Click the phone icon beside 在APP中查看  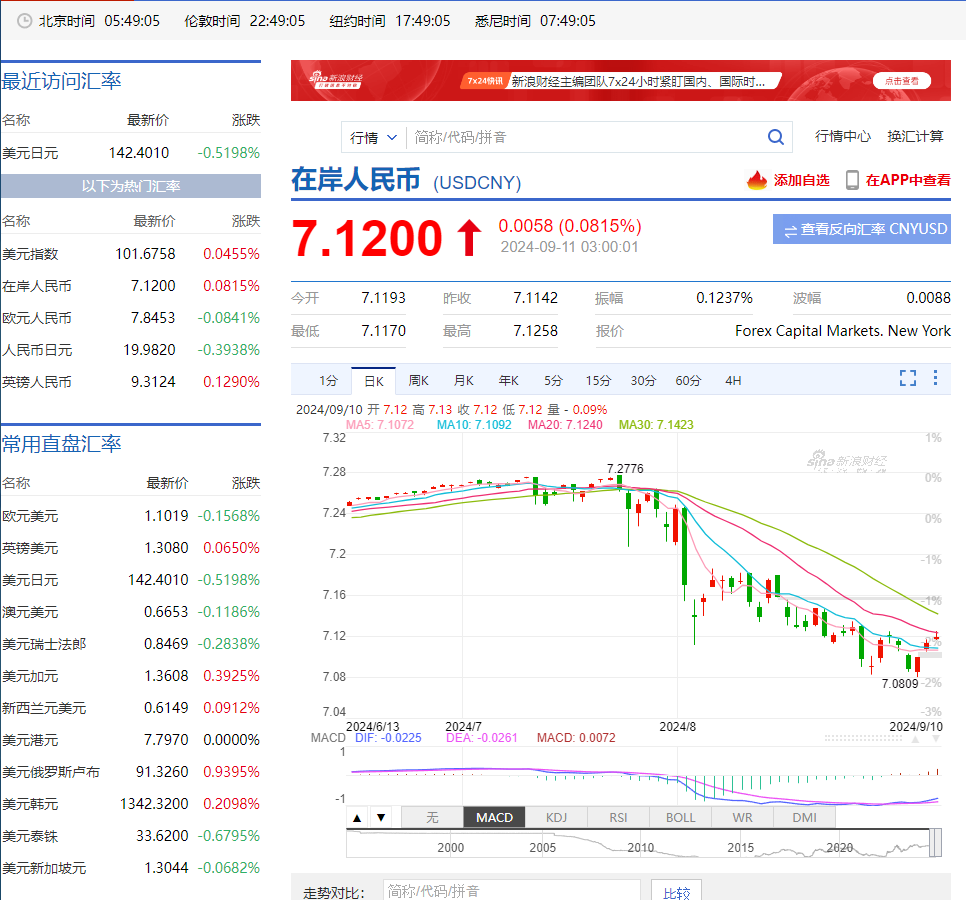click(852, 180)
